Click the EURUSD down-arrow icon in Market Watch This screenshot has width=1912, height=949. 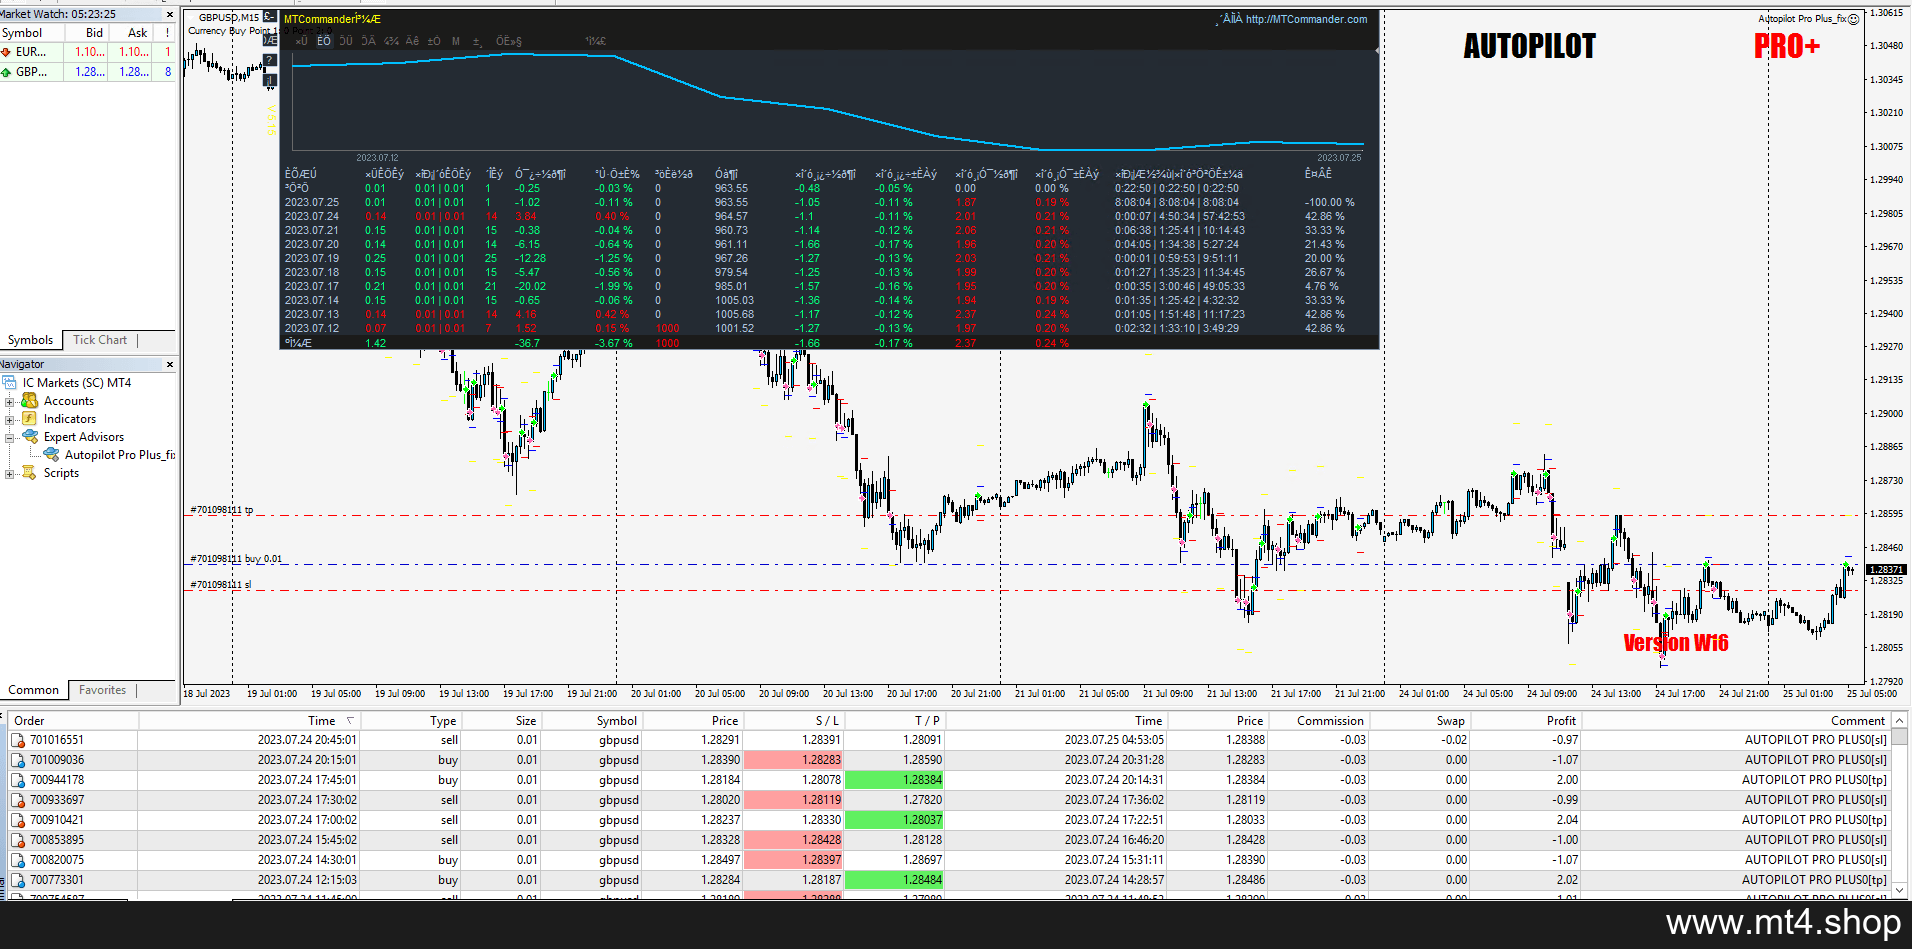(x=6, y=52)
